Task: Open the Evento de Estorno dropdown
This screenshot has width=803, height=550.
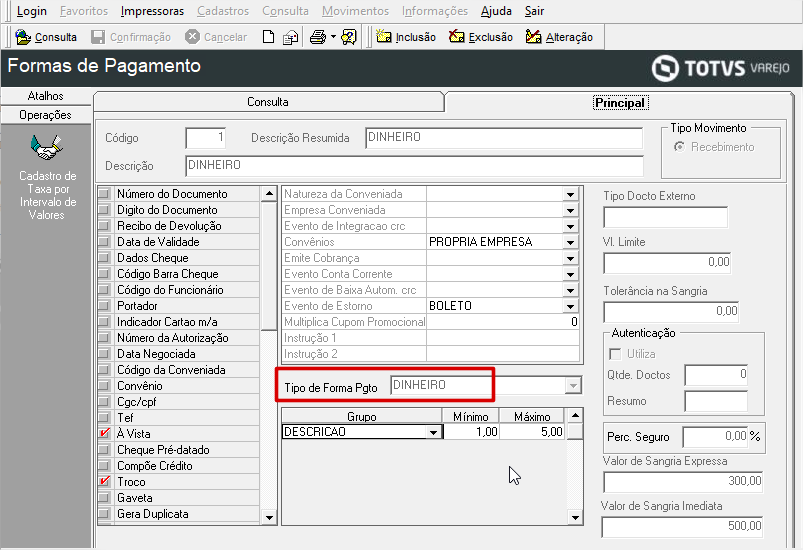Action: (x=570, y=306)
